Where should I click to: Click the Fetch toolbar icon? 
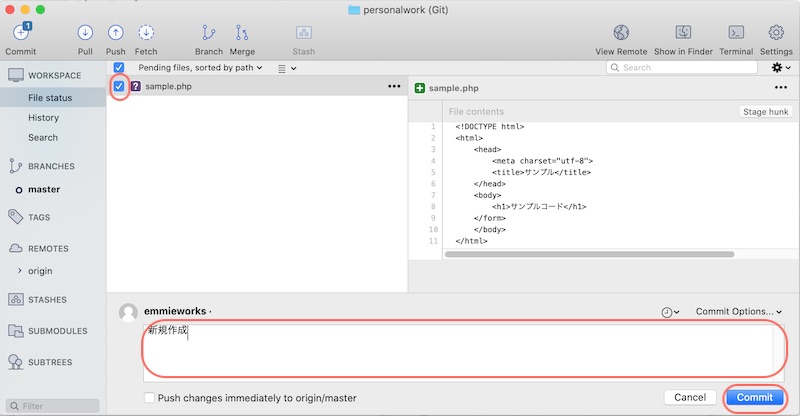pos(146,33)
